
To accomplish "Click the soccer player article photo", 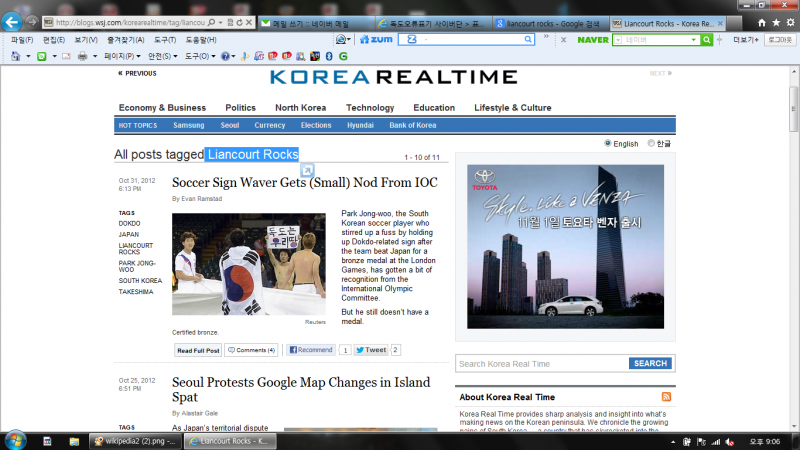I will [248, 264].
